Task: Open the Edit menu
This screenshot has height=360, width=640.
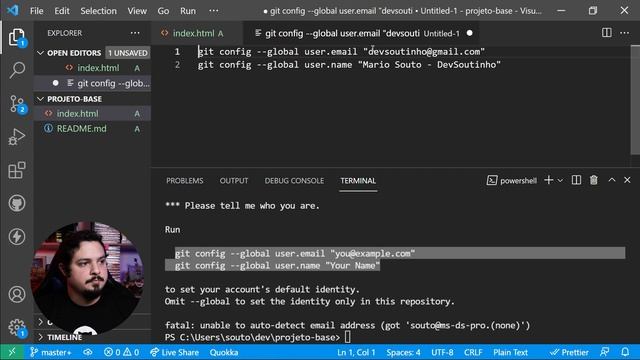Action: (x=62, y=11)
